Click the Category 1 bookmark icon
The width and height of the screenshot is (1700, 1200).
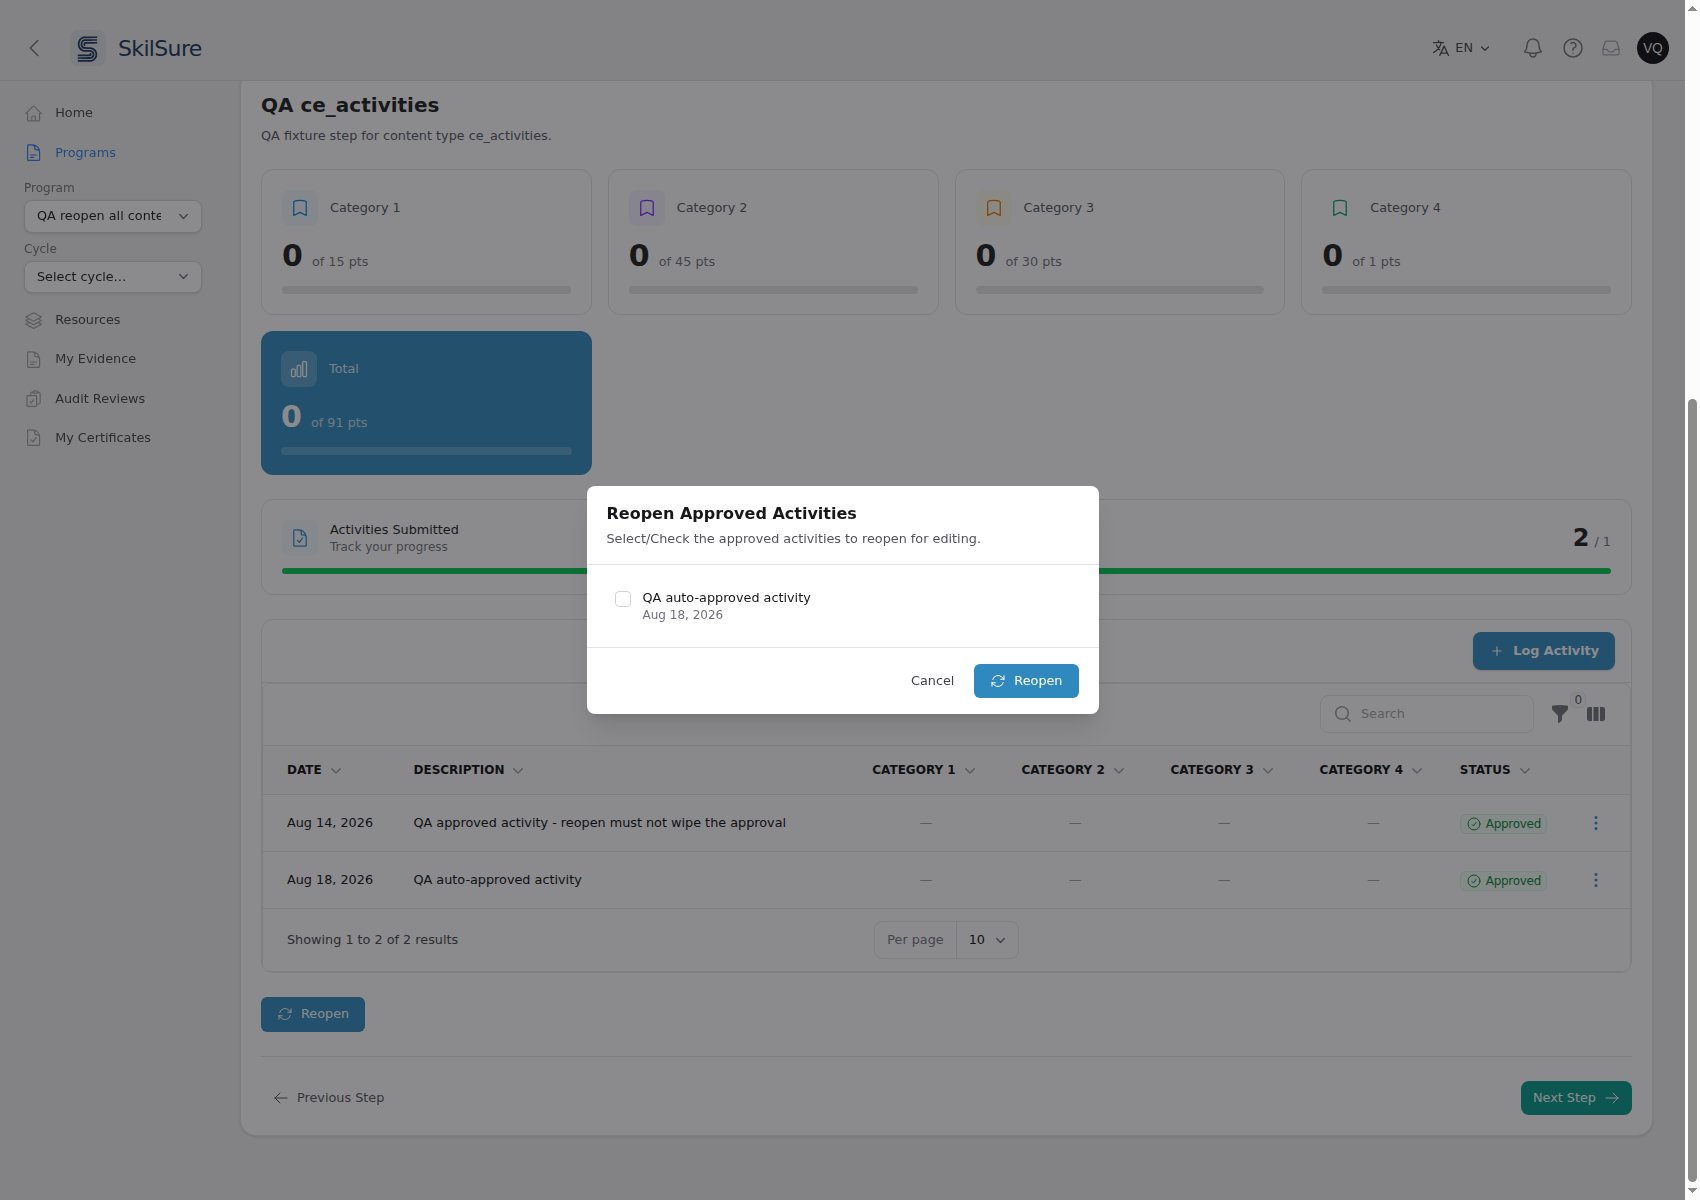coord(300,208)
